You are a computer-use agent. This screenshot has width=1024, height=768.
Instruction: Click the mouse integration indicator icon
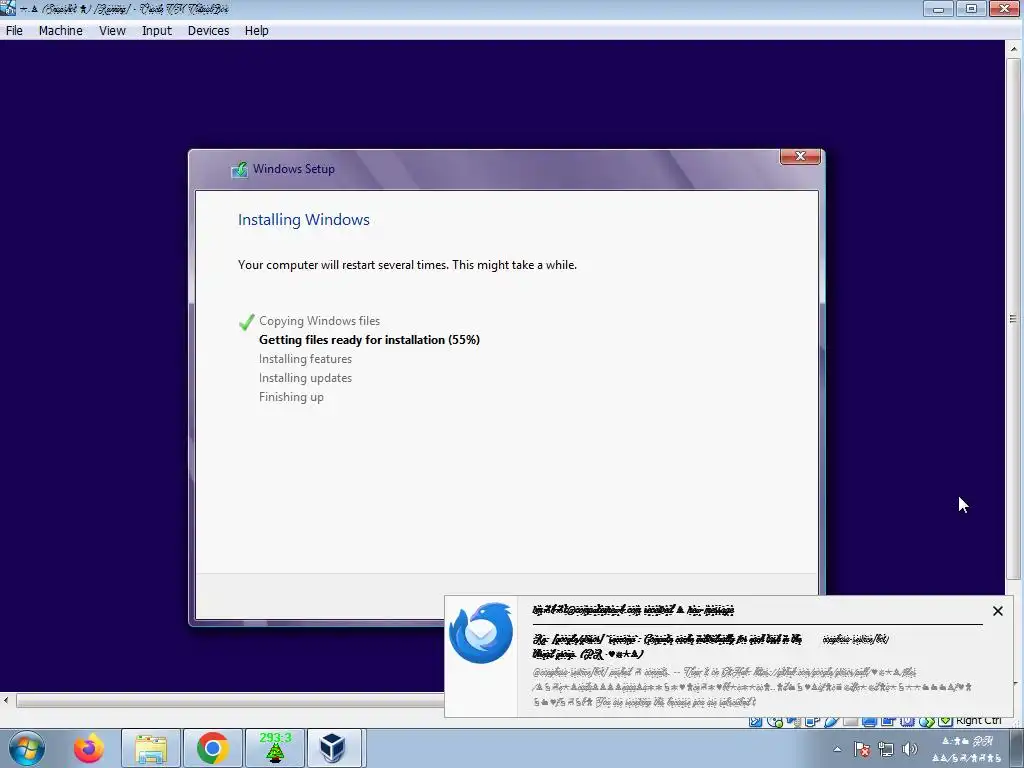[x=926, y=720]
